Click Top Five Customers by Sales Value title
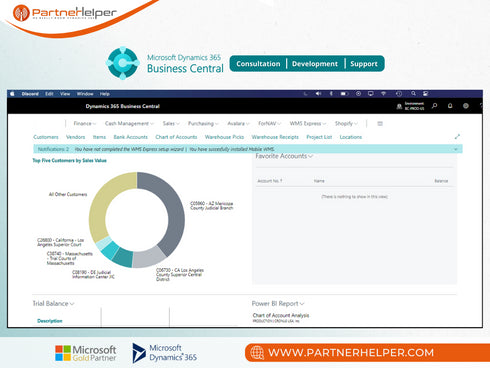The height and width of the screenshot is (368, 490). pyautogui.click(x=69, y=160)
